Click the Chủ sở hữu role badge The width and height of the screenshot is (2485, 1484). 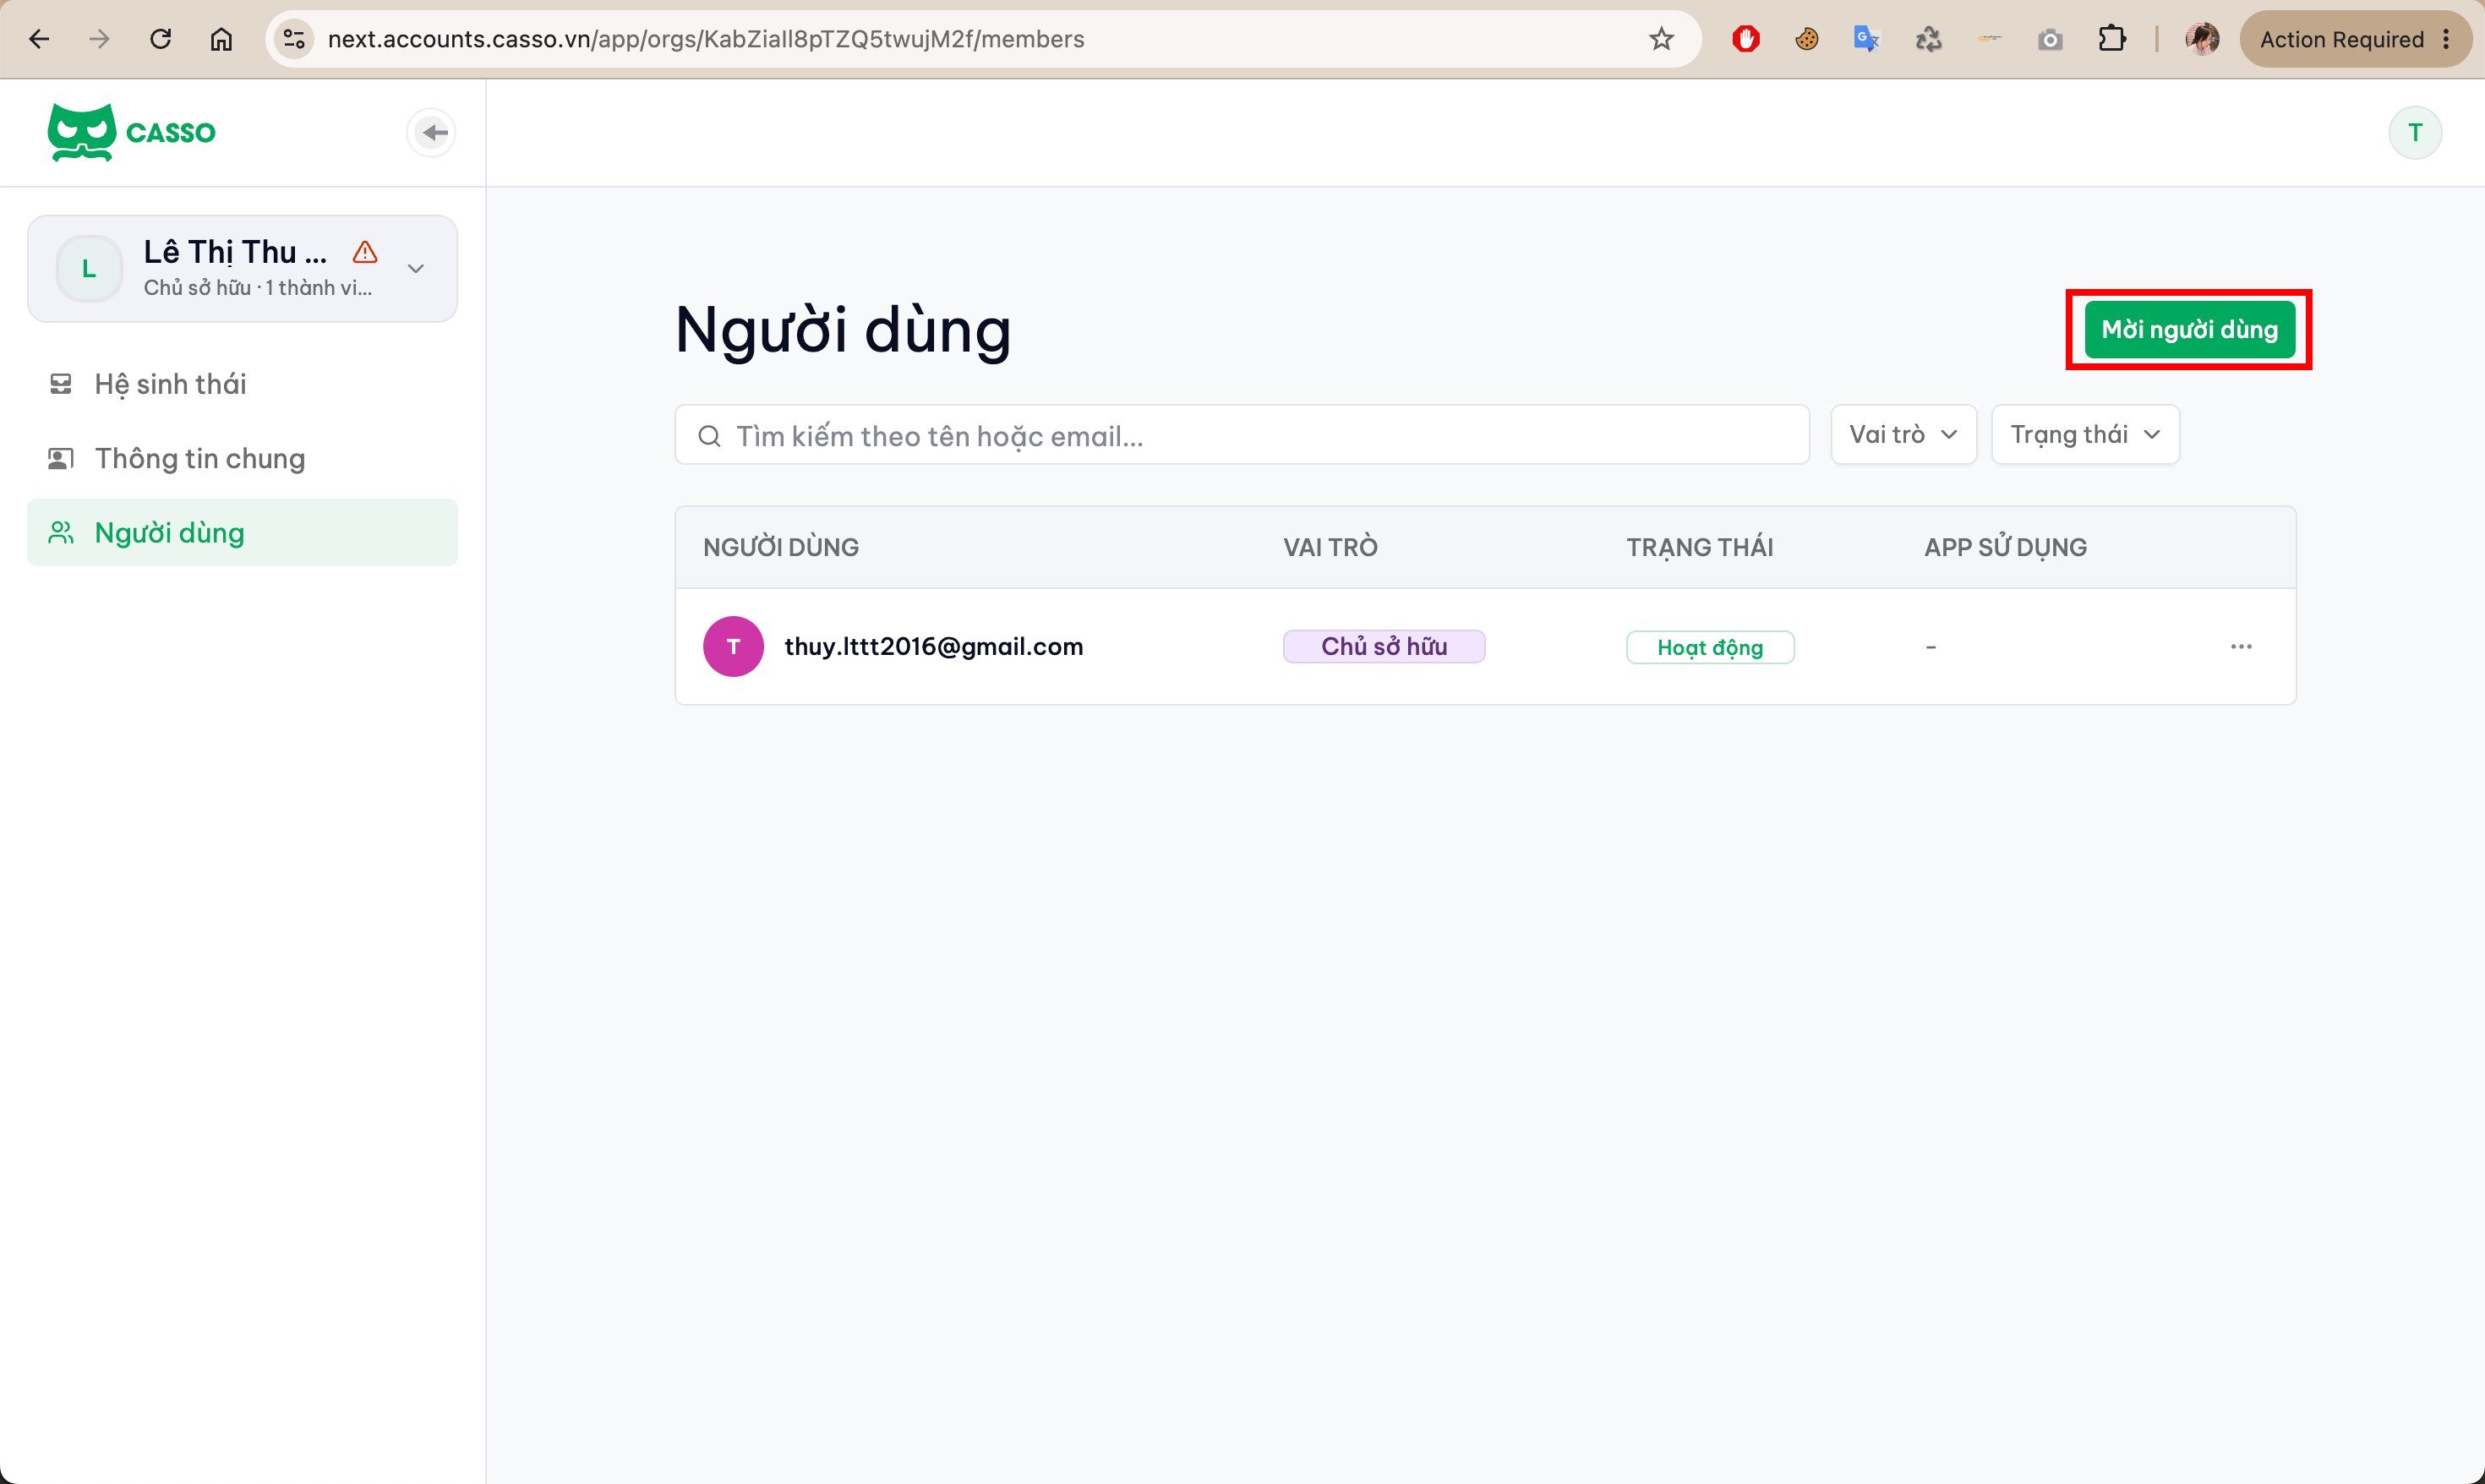pyautogui.click(x=1383, y=646)
